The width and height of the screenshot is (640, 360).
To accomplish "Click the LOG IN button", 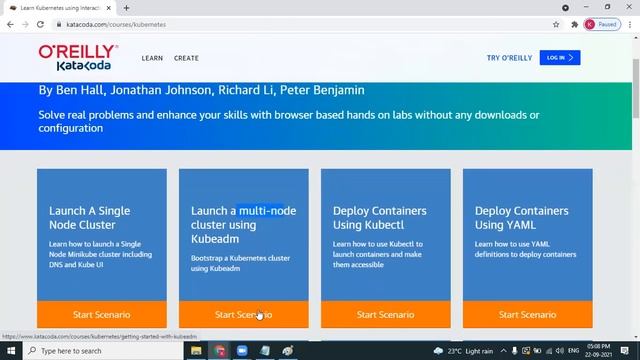I will pos(560,58).
